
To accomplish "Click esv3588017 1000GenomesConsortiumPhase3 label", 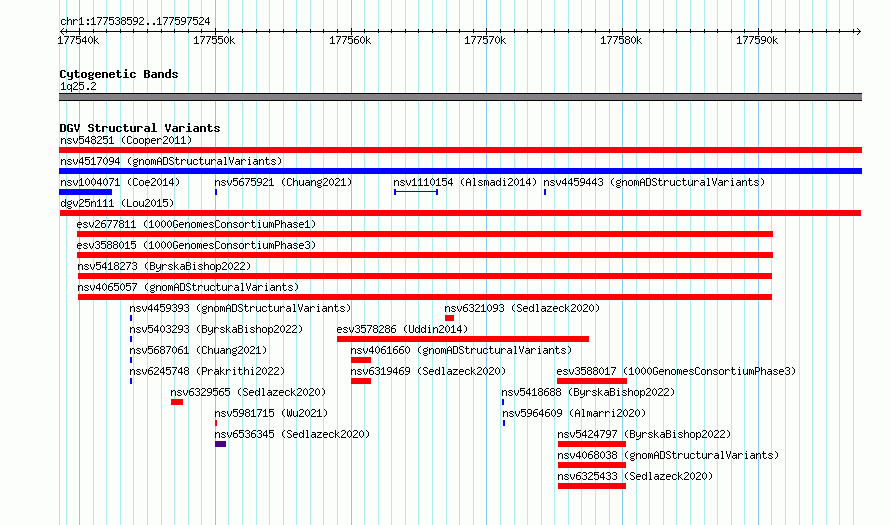I will (676, 371).
